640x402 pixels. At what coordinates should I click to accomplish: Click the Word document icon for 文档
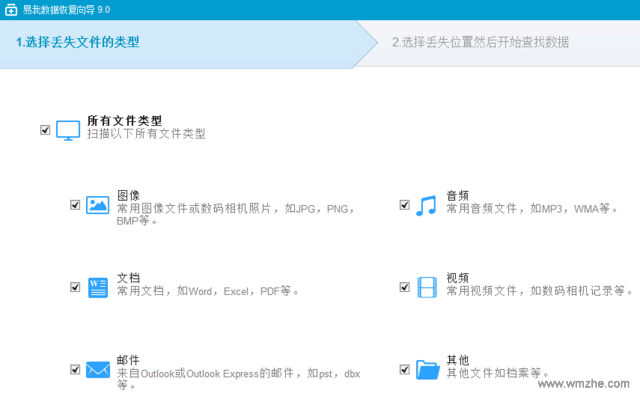pos(98,288)
